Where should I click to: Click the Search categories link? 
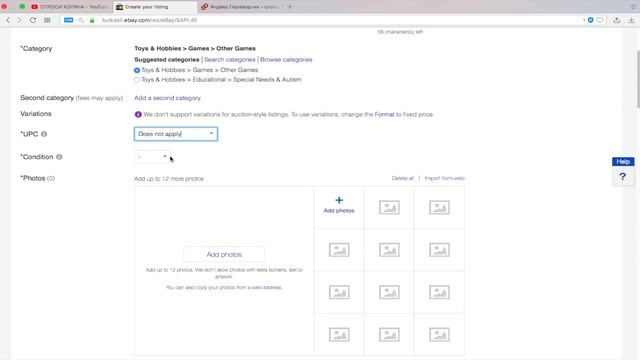pos(229,60)
